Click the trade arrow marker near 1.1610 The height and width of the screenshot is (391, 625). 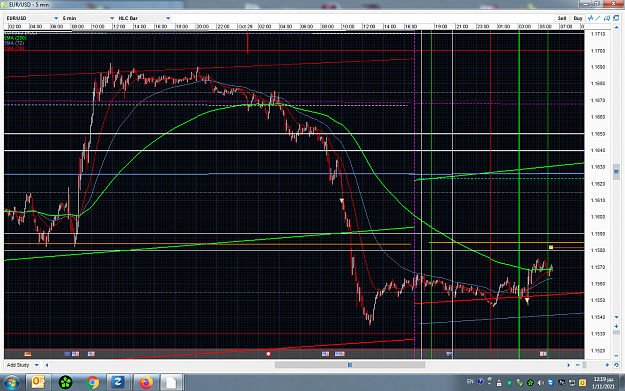click(x=342, y=200)
